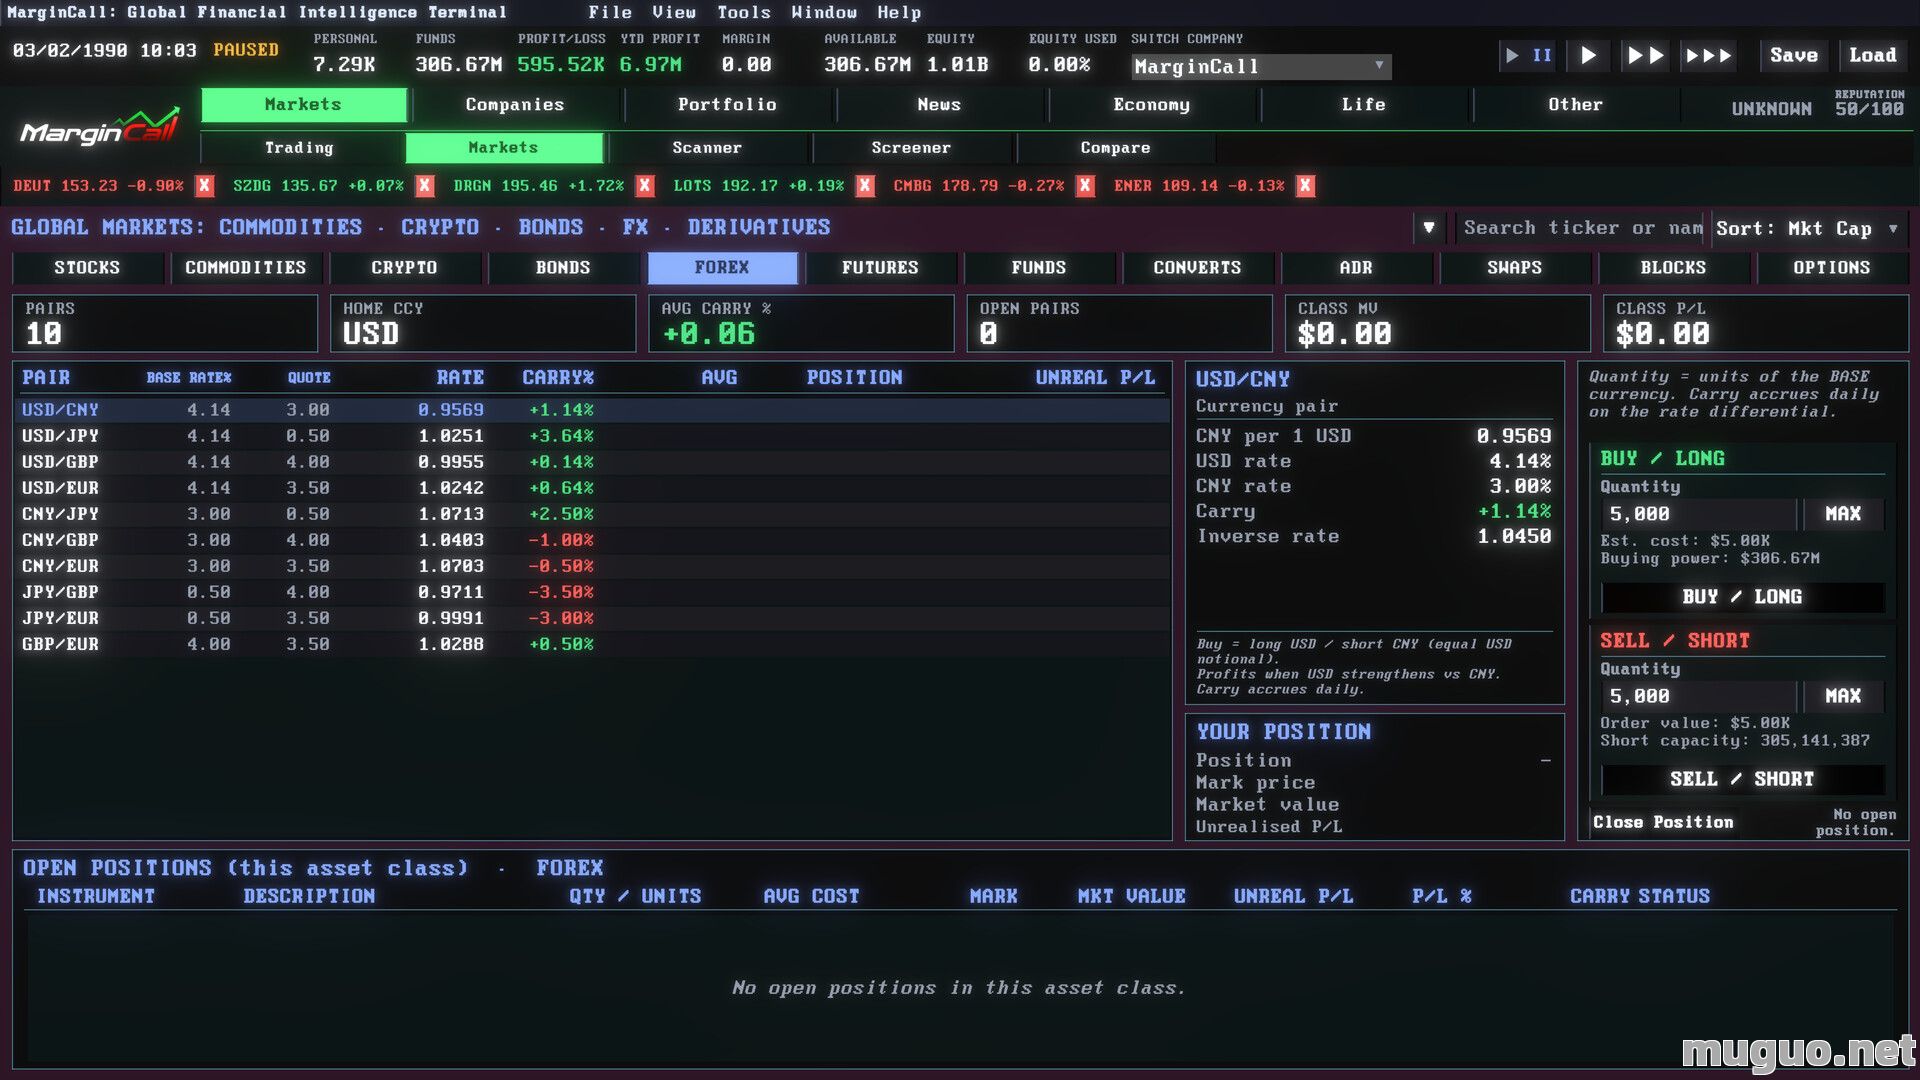Click the pause speed control button
The image size is (1920, 1080).
pyautogui.click(x=1528, y=55)
